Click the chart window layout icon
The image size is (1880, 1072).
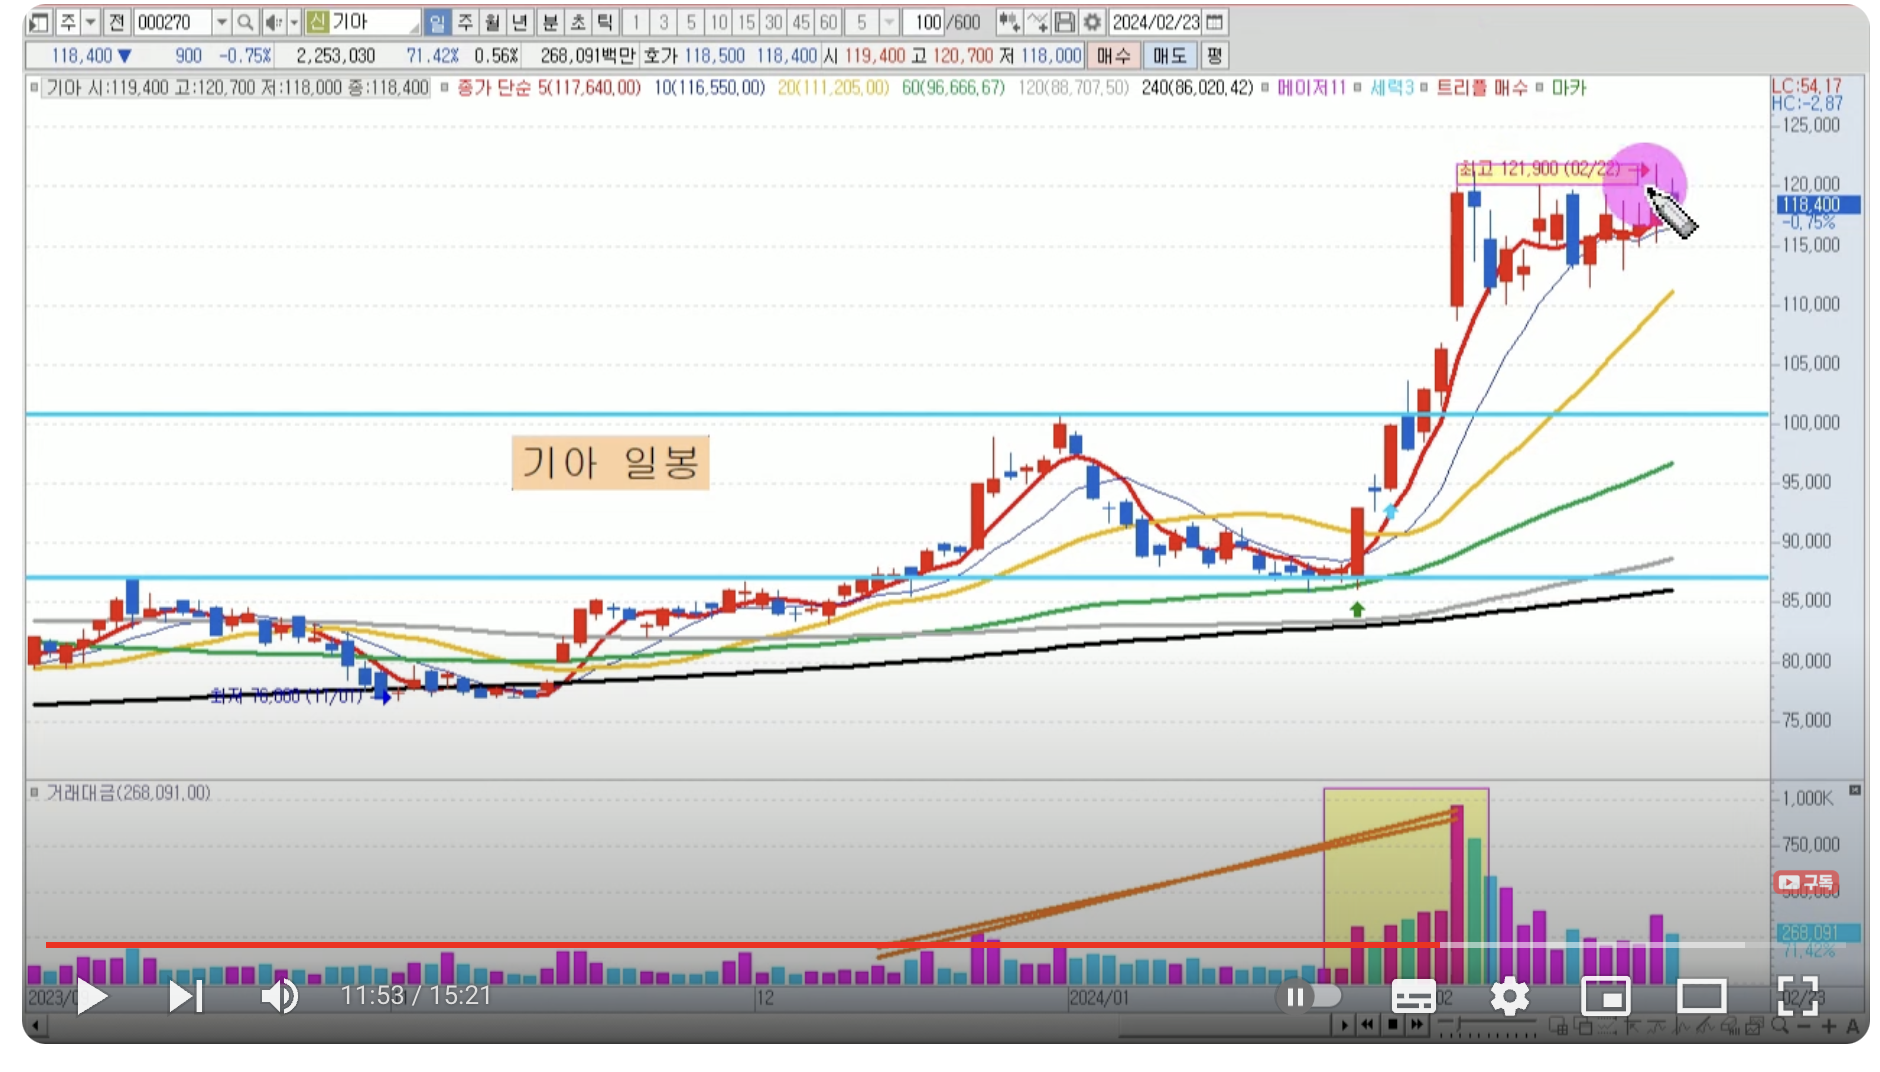(40, 22)
